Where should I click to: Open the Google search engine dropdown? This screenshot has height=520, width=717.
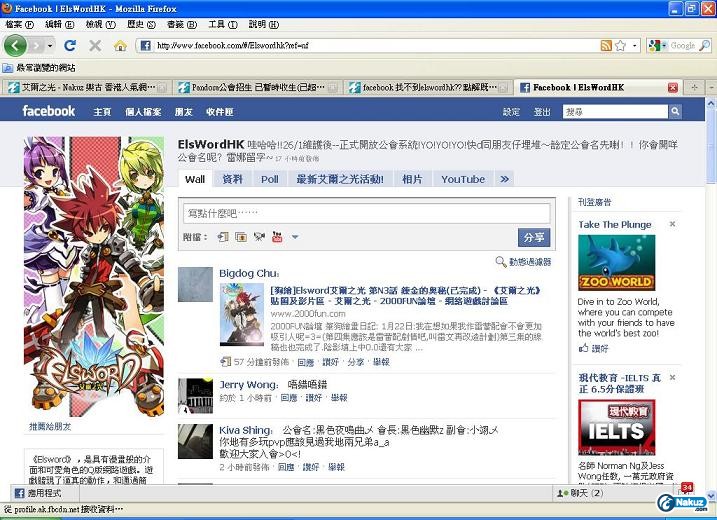(659, 46)
